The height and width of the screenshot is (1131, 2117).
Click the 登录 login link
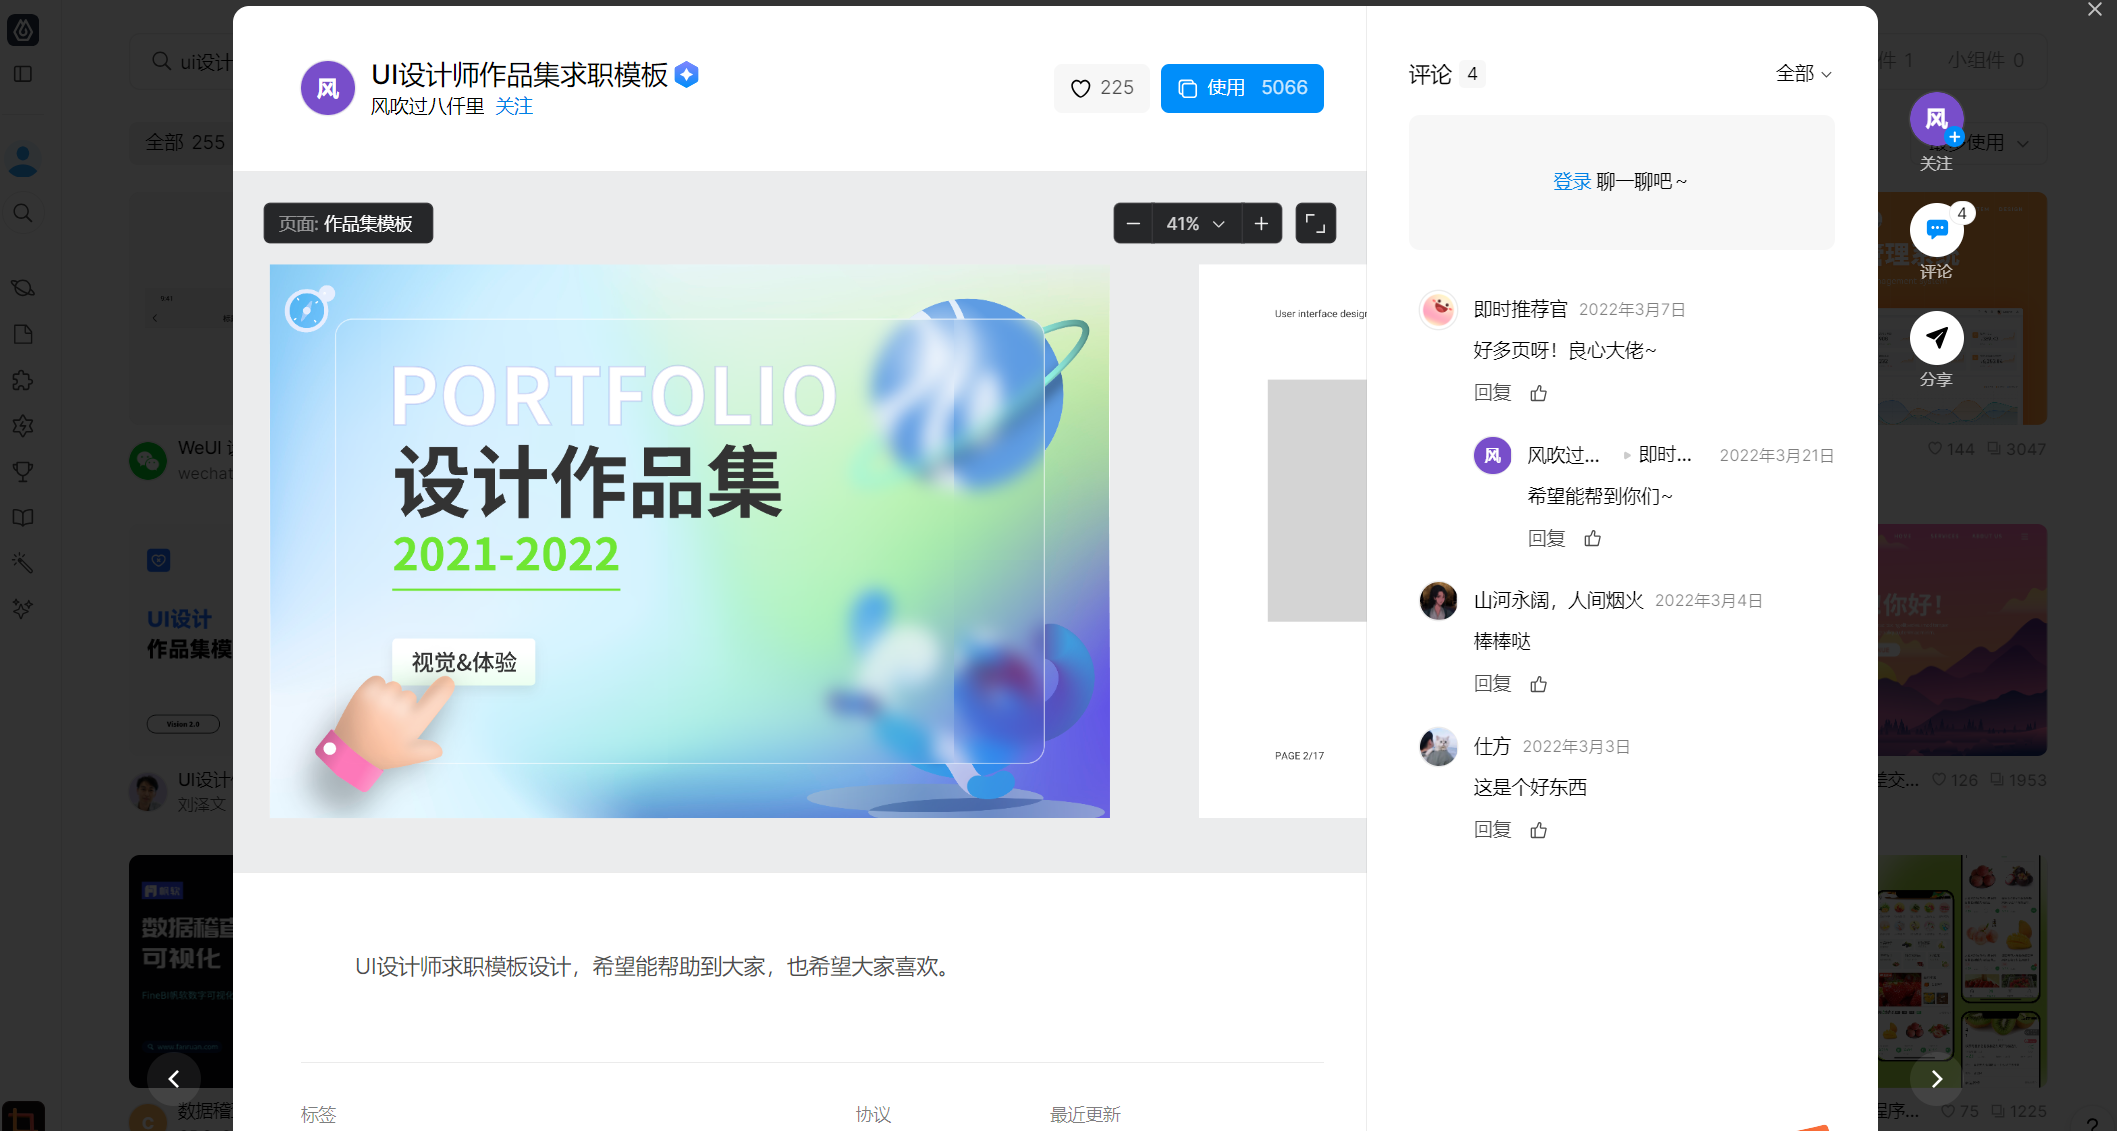tap(1571, 181)
